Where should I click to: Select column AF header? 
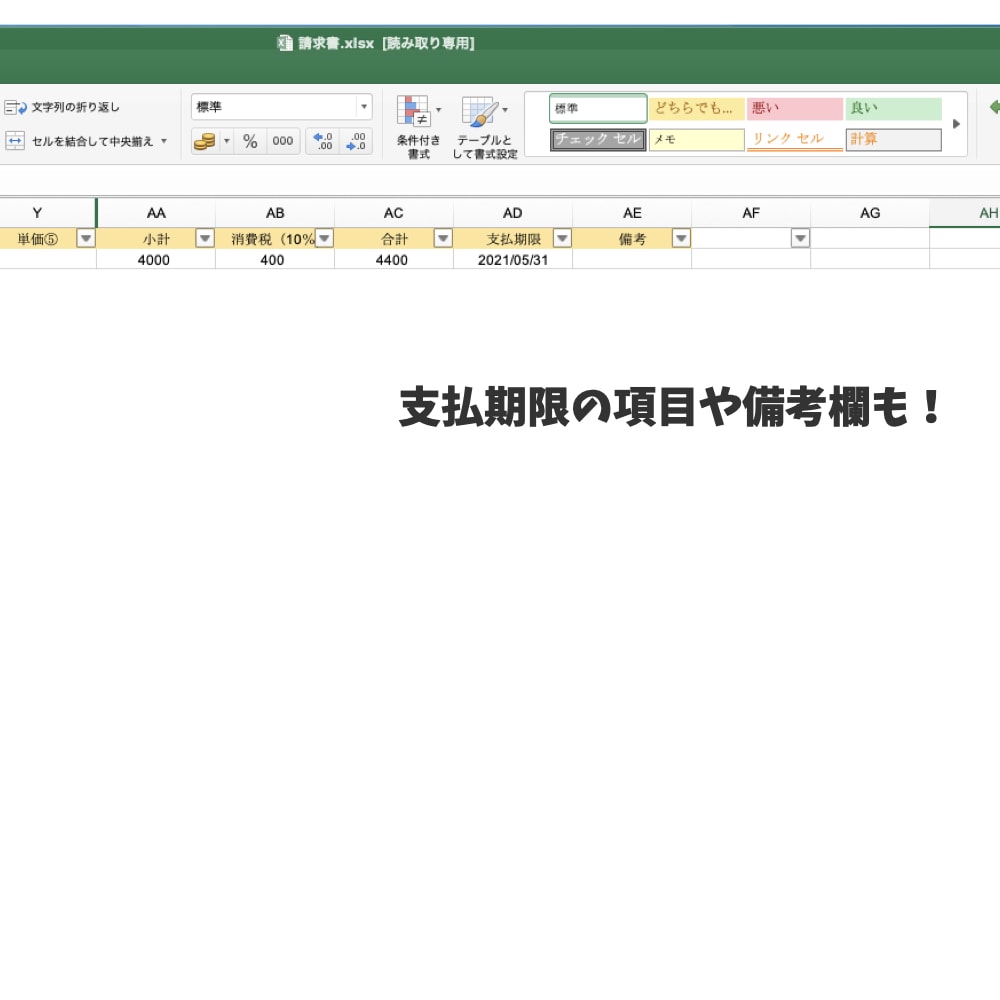click(x=751, y=213)
